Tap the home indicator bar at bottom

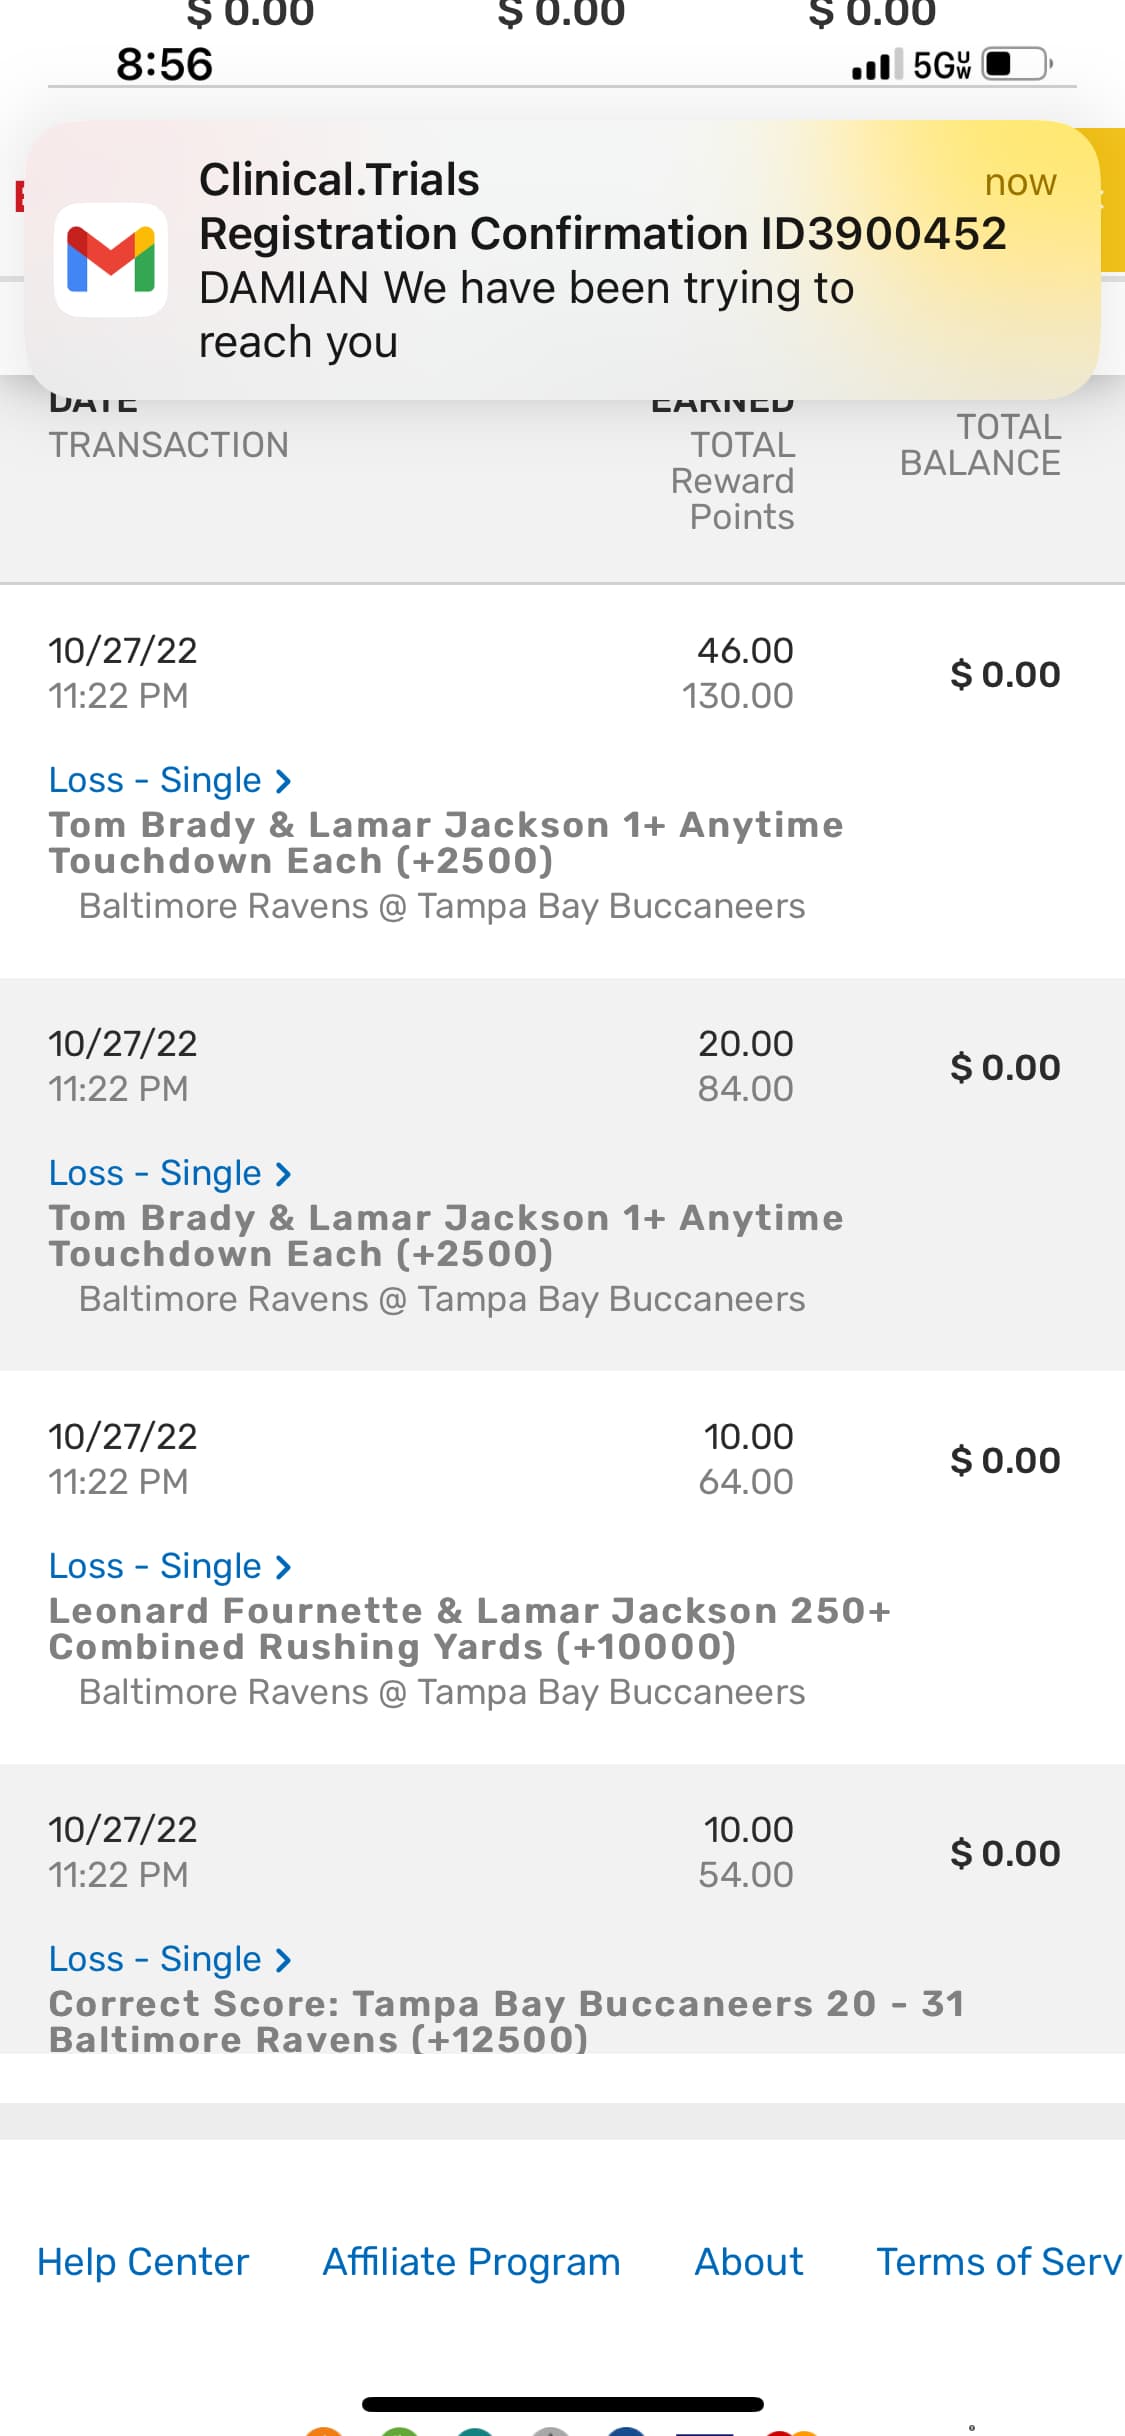pyautogui.click(x=562, y=2404)
